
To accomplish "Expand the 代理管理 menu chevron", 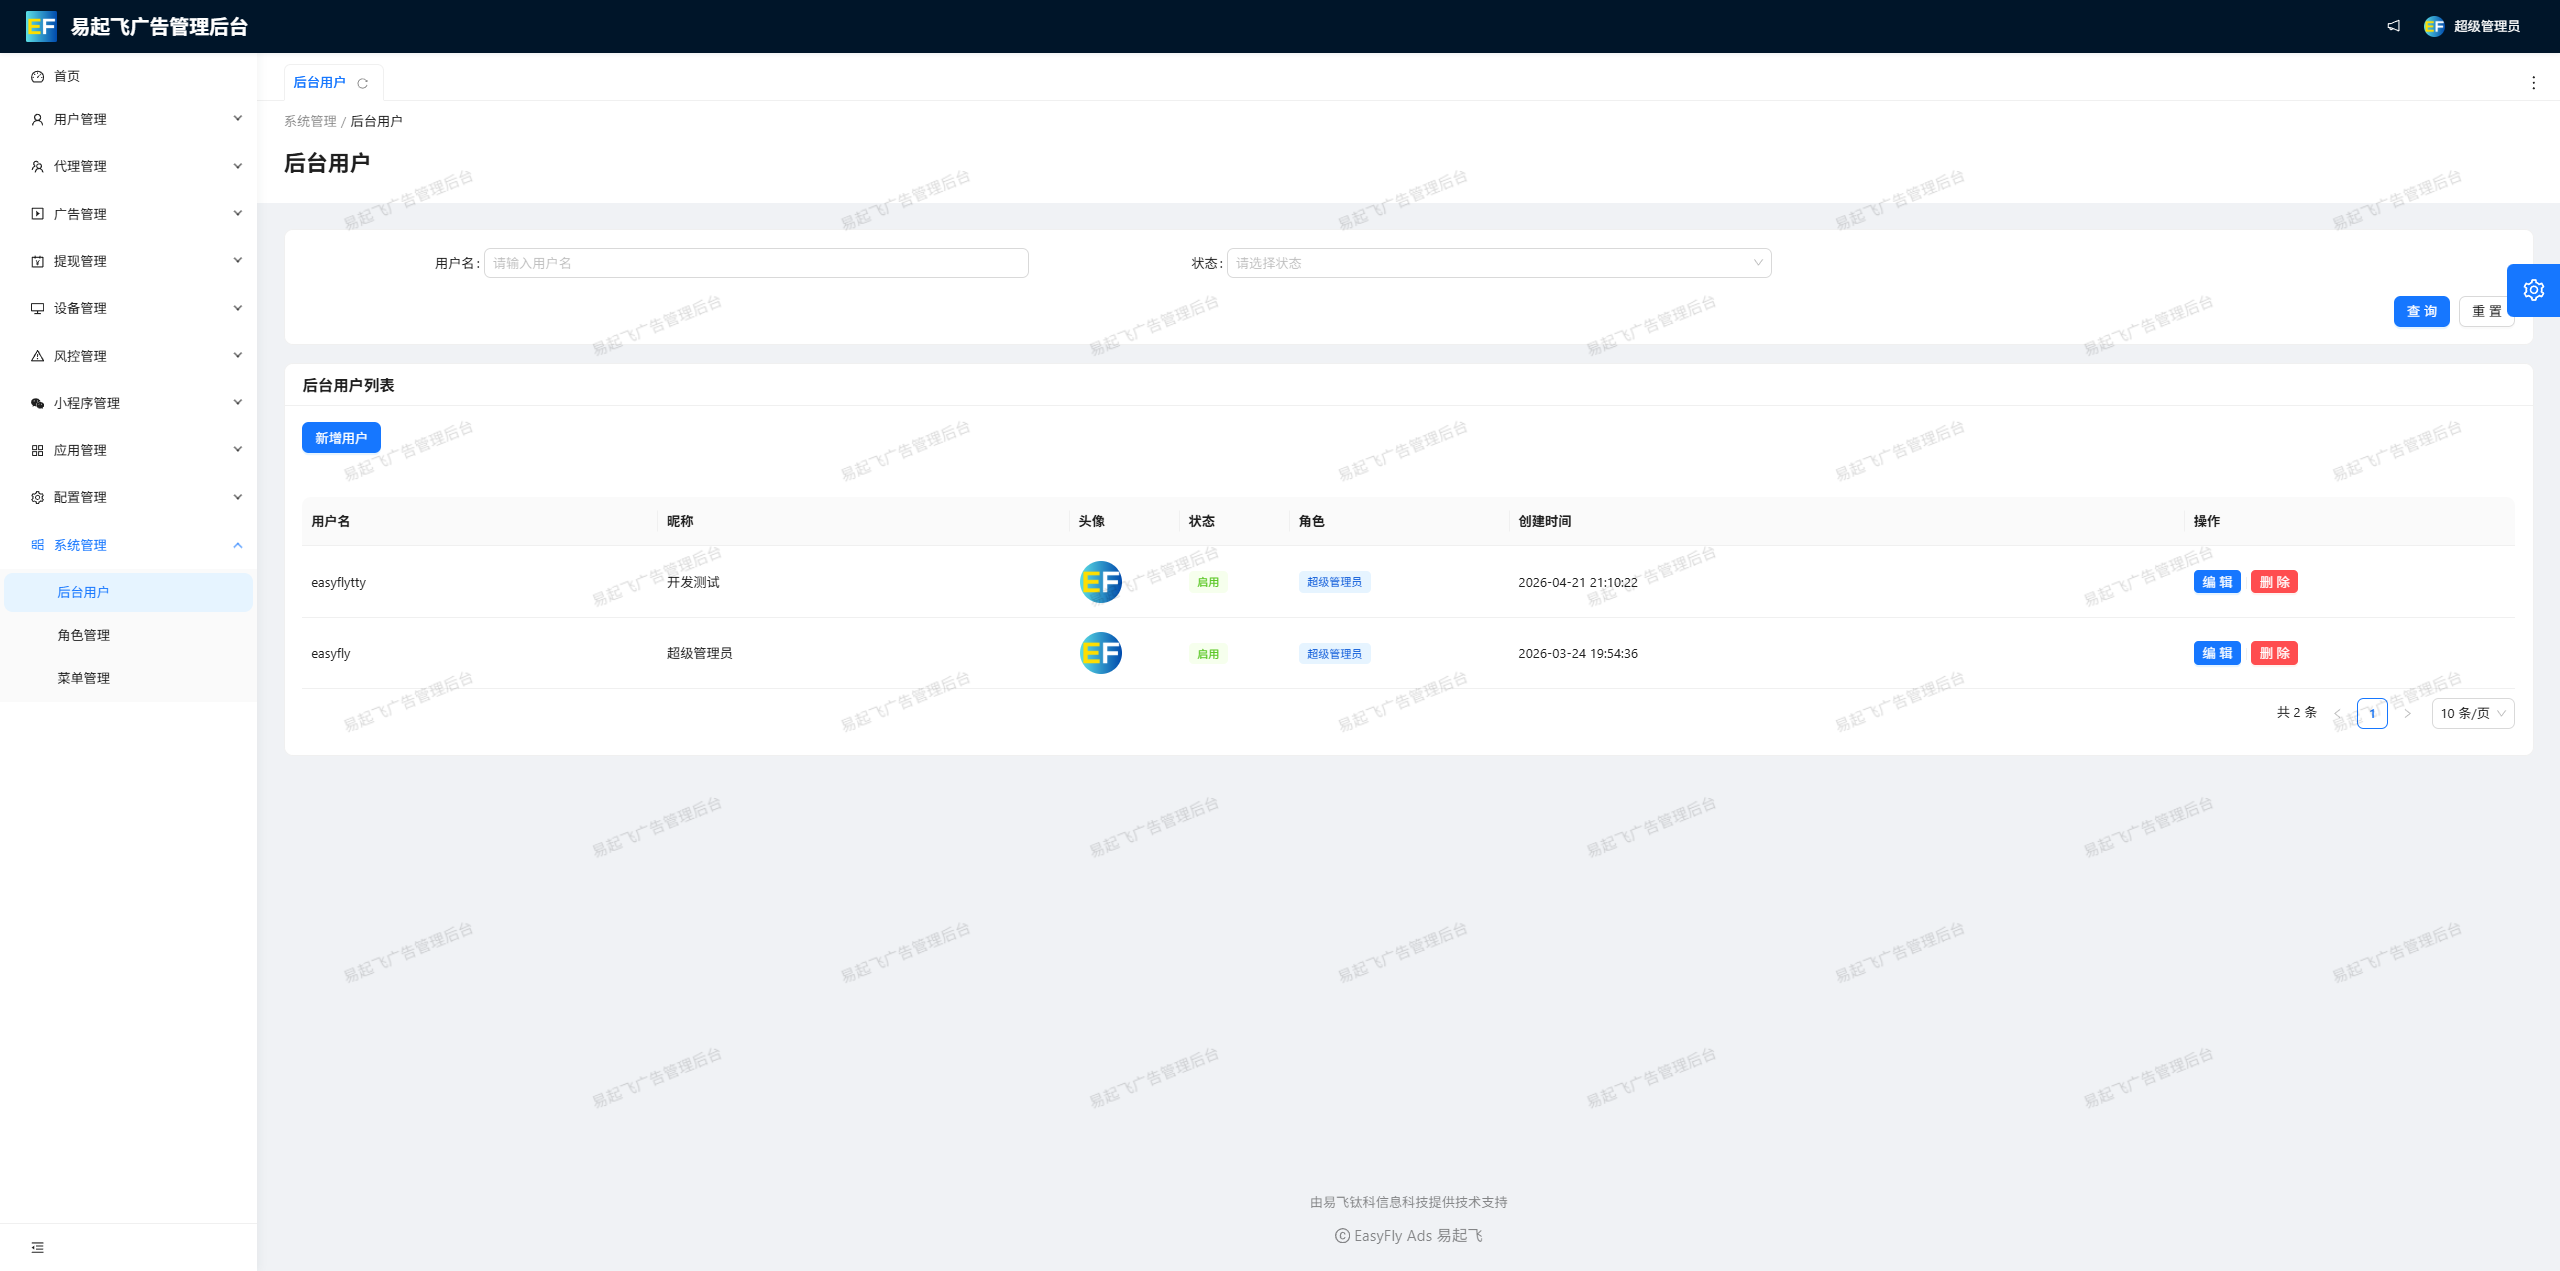I will pyautogui.click(x=238, y=166).
